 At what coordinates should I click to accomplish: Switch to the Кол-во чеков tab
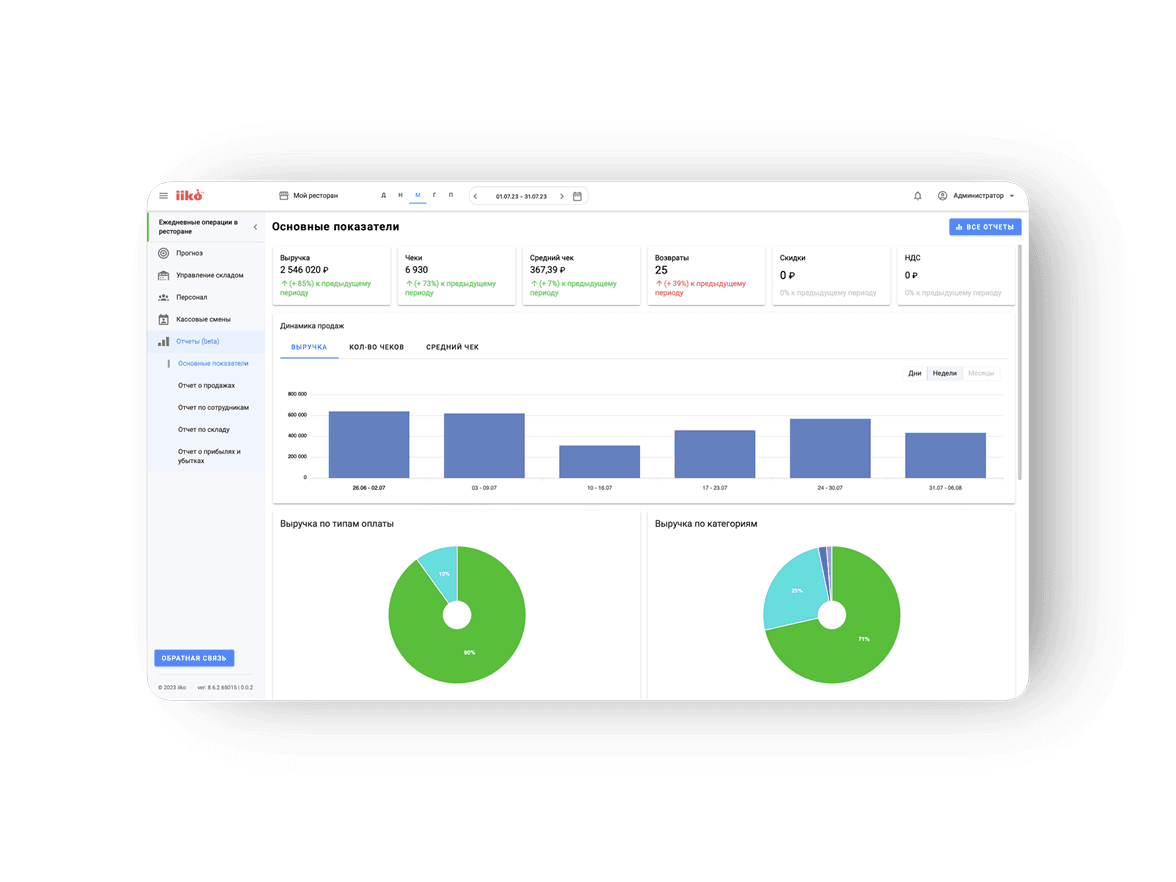click(x=376, y=347)
